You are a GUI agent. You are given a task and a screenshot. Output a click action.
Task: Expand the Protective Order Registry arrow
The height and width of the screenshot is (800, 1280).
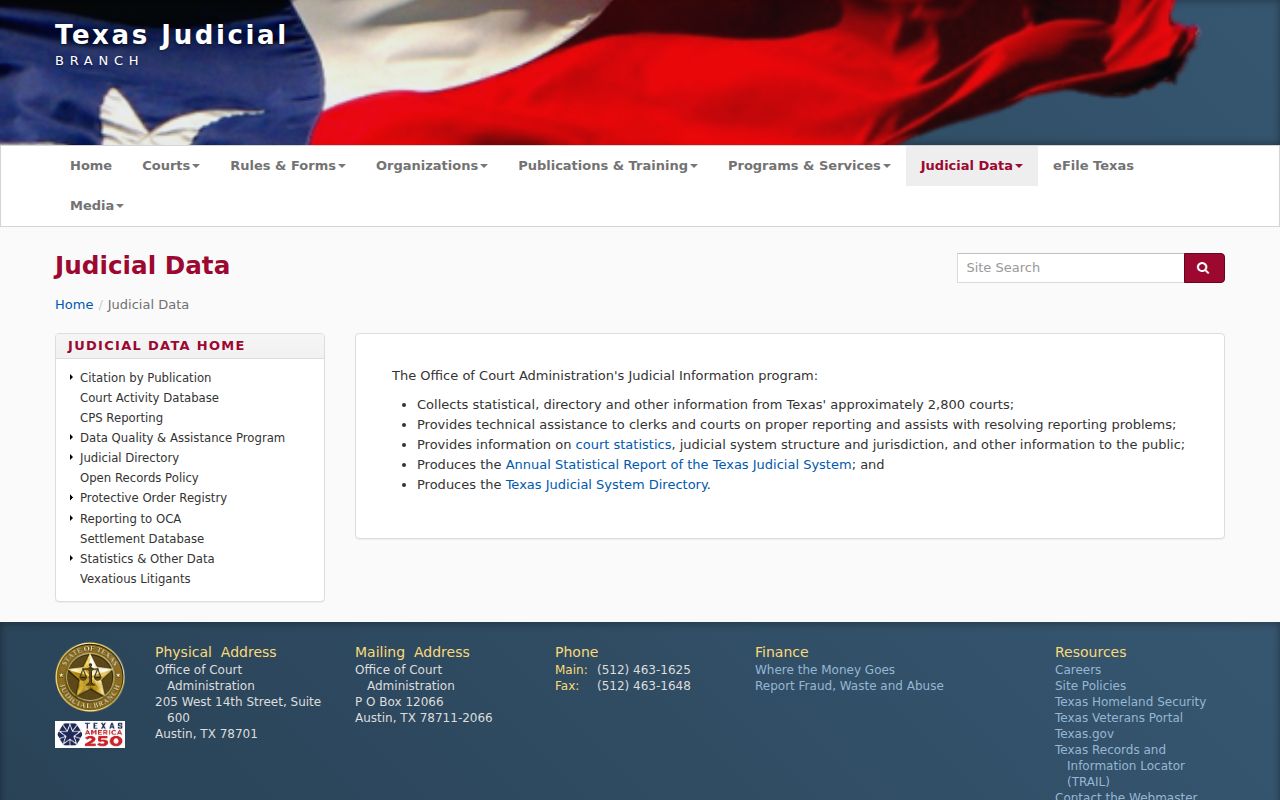(71, 497)
